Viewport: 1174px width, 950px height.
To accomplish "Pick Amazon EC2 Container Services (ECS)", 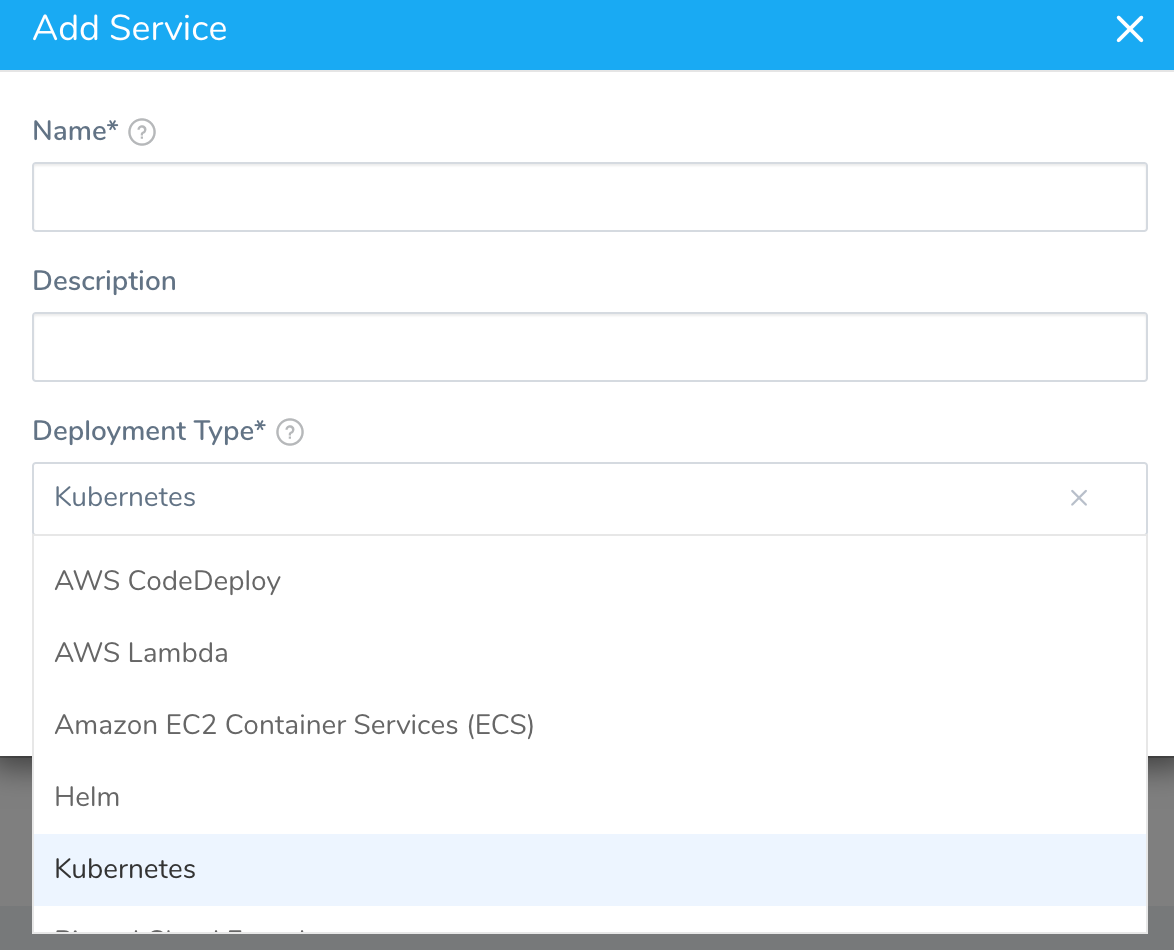I will coord(589,725).
